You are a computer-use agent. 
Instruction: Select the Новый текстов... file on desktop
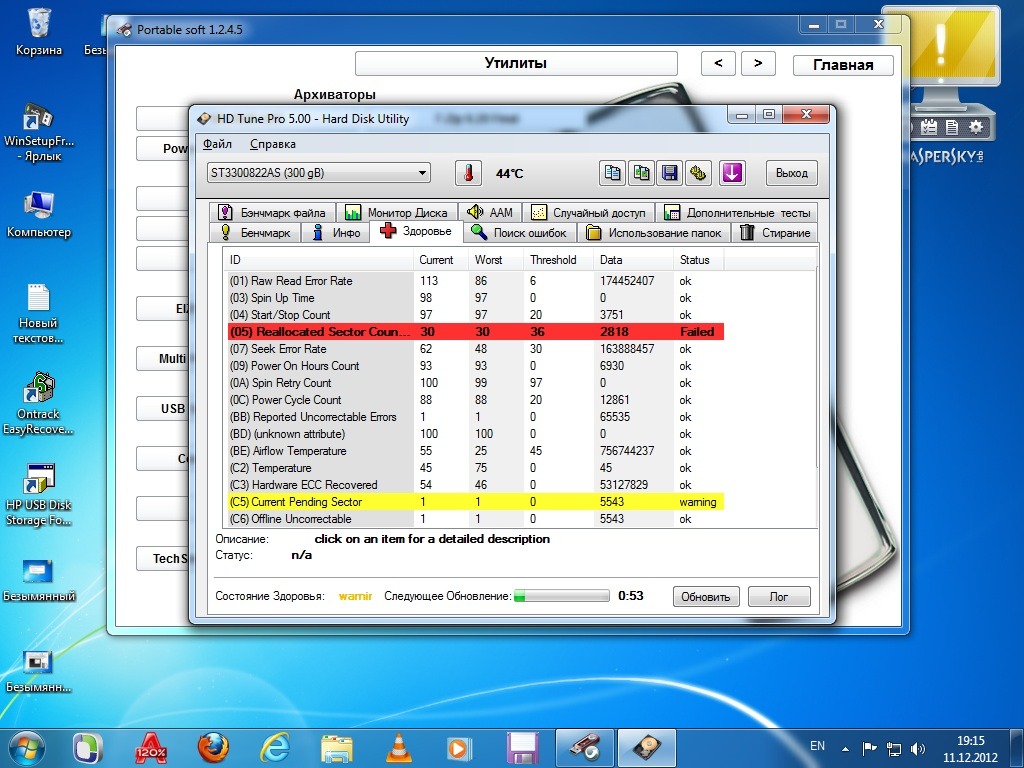[x=39, y=313]
